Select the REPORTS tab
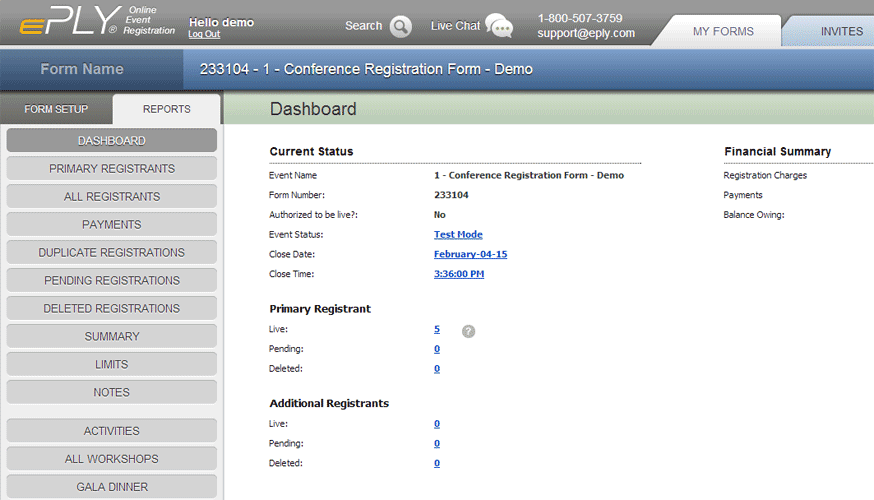874x500 pixels. (x=167, y=109)
